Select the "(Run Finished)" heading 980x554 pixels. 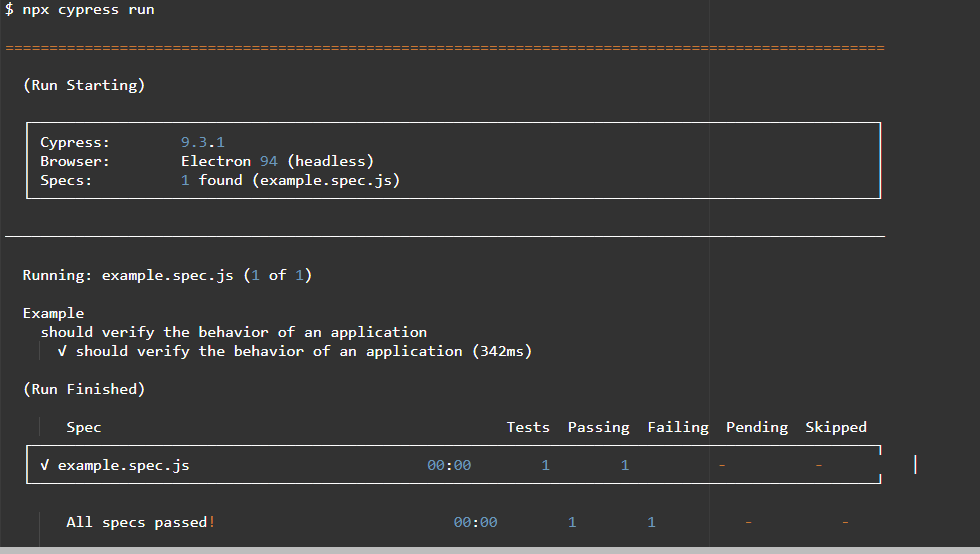[84, 389]
